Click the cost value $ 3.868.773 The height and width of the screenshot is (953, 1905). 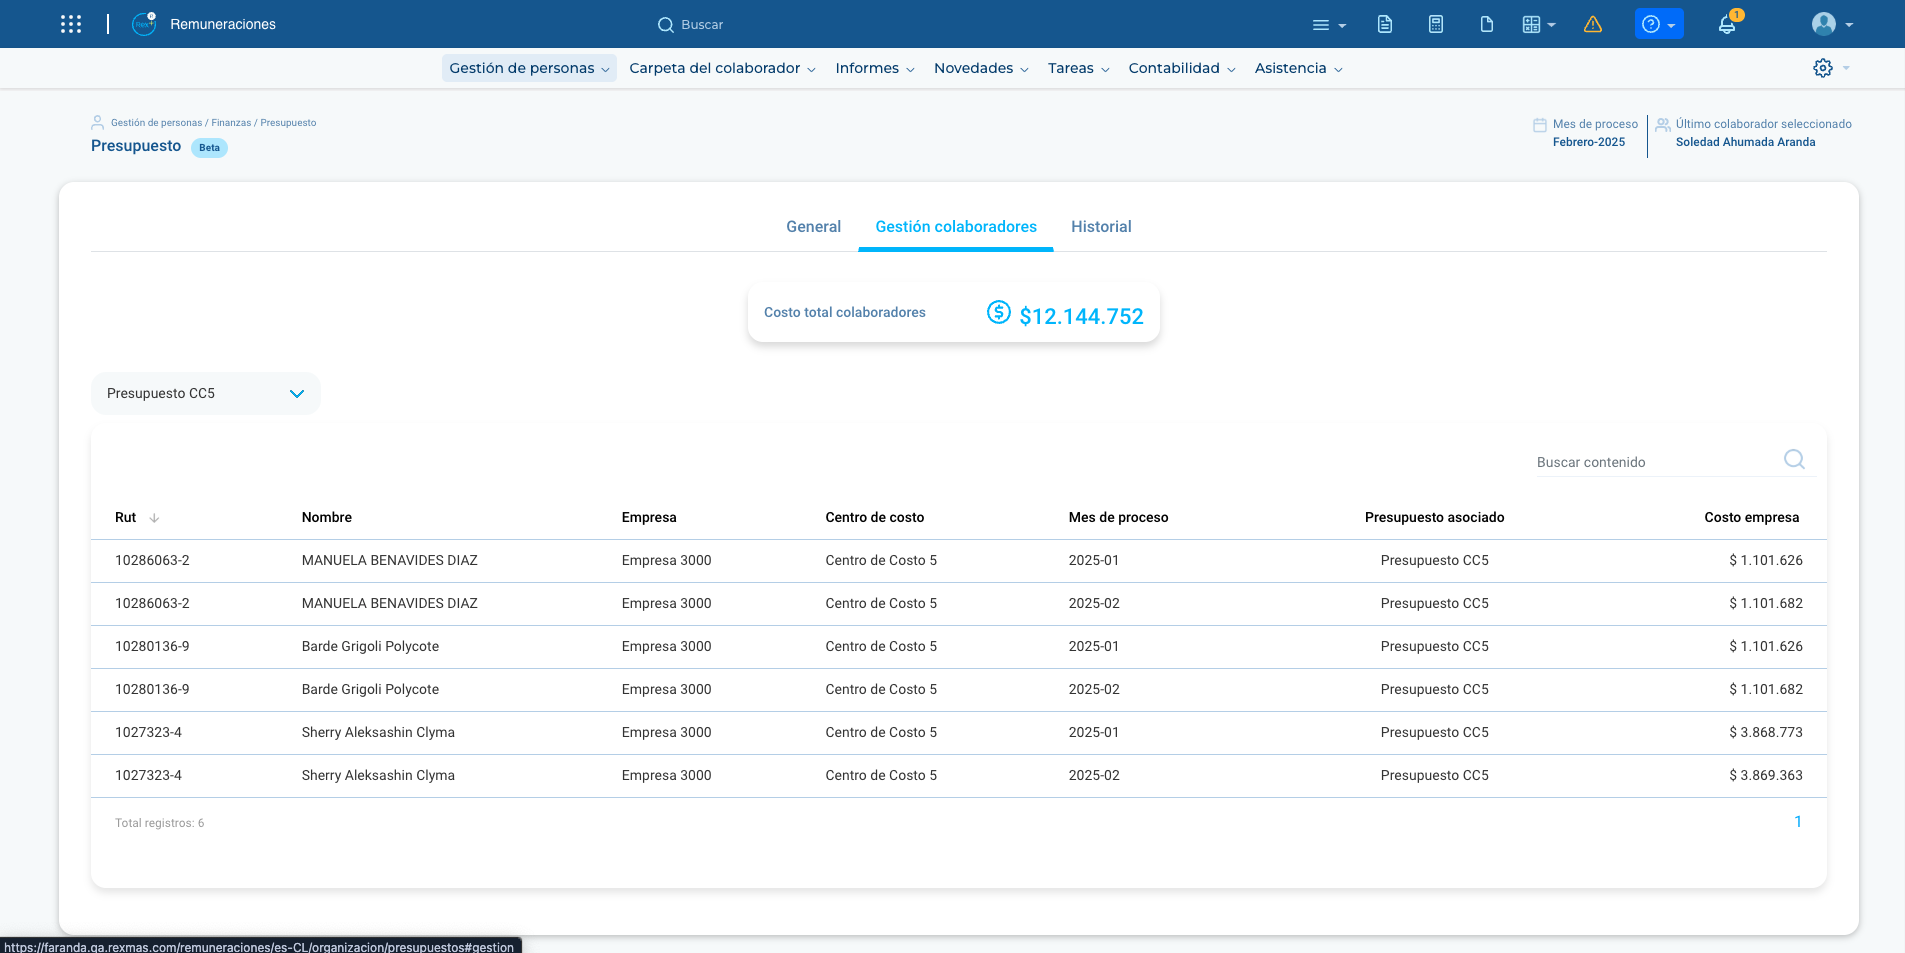click(1766, 733)
